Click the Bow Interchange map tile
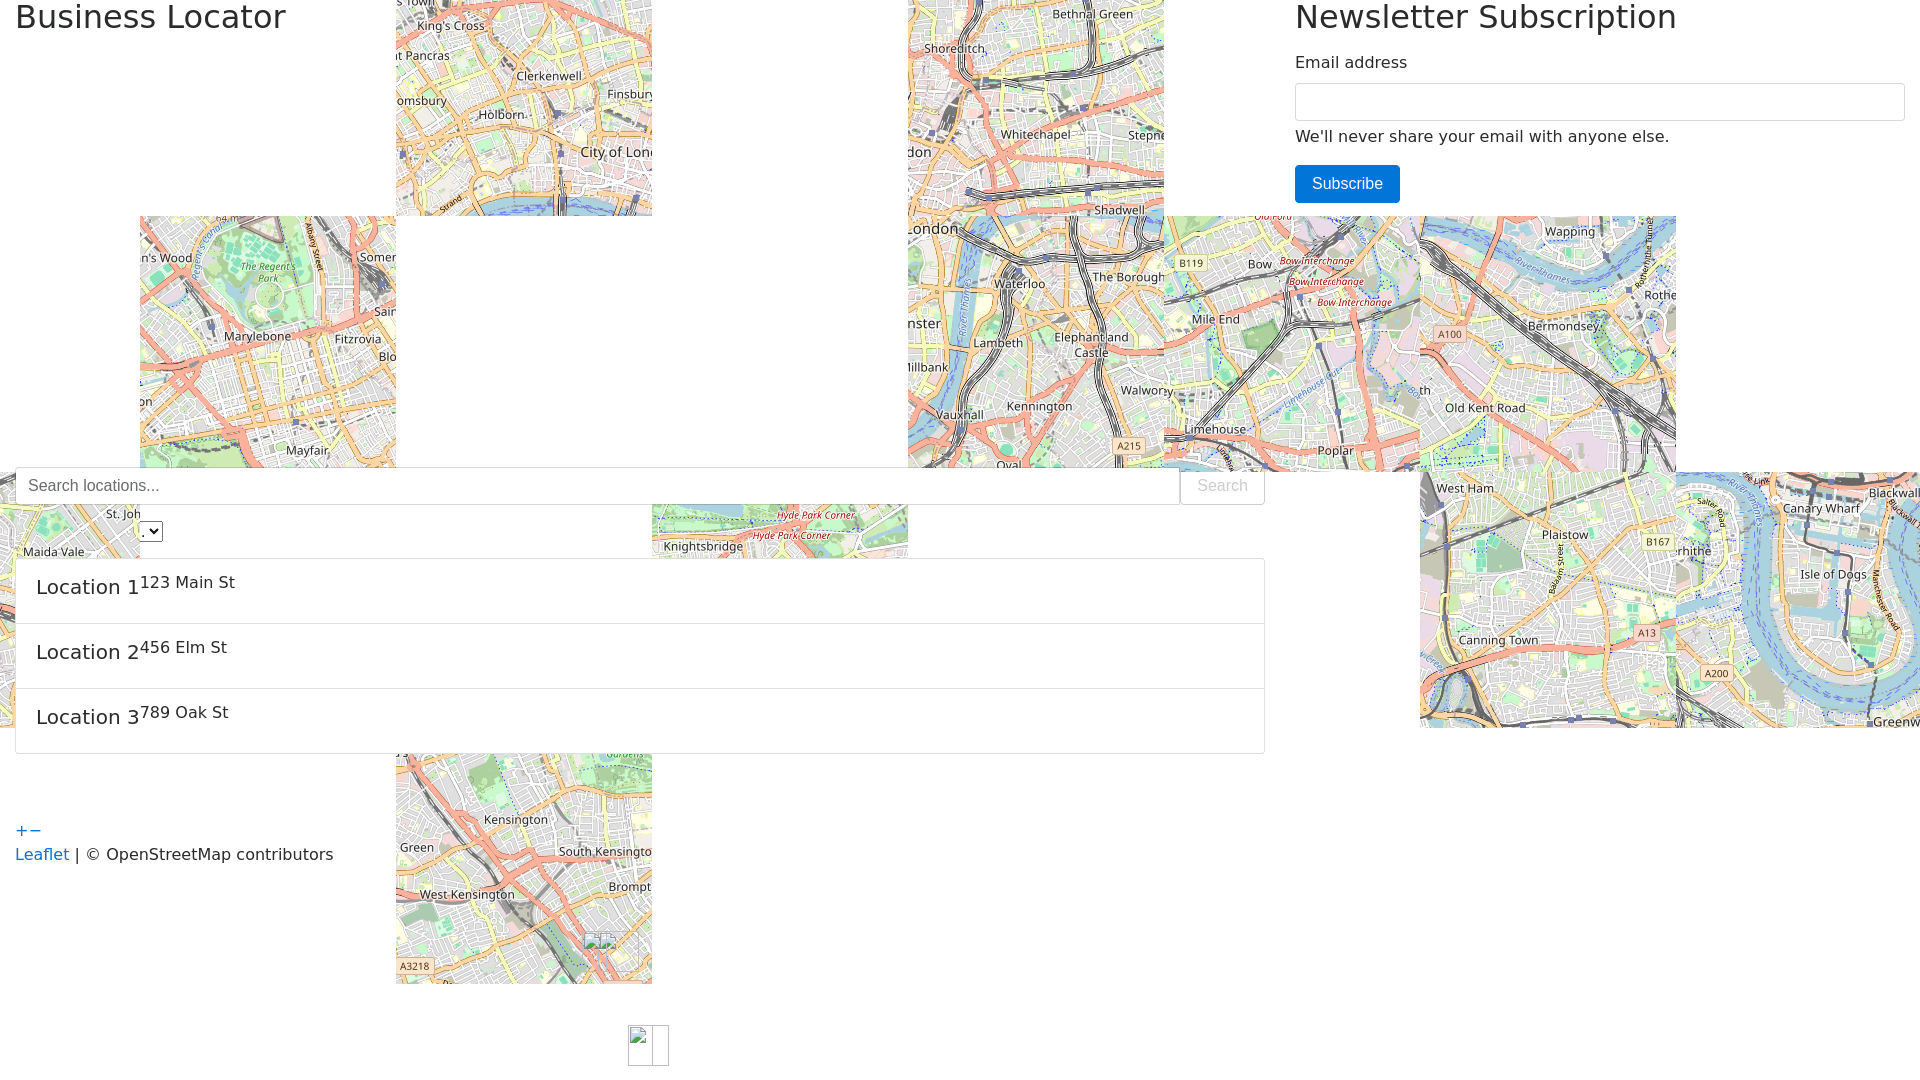Image resolution: width=1920 pixels, height=1080 pixels. tap(1291, 343)
